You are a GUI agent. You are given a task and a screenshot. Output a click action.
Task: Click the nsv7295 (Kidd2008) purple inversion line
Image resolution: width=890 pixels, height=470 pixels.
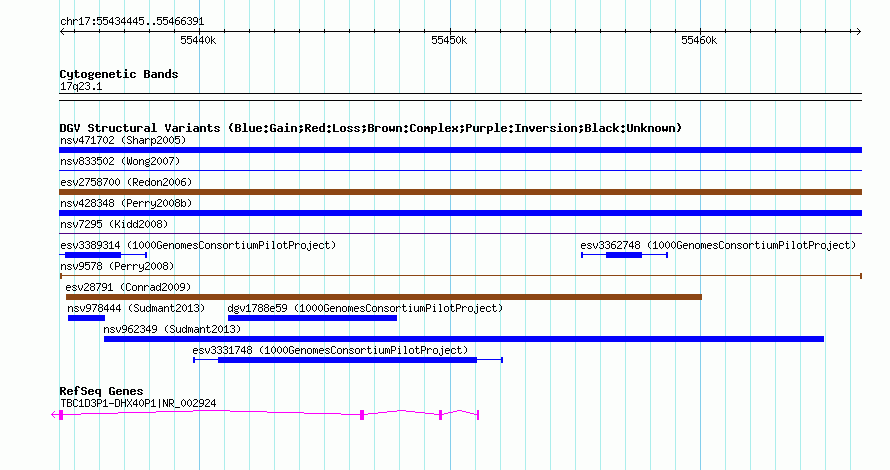click(x=460, y=233)
